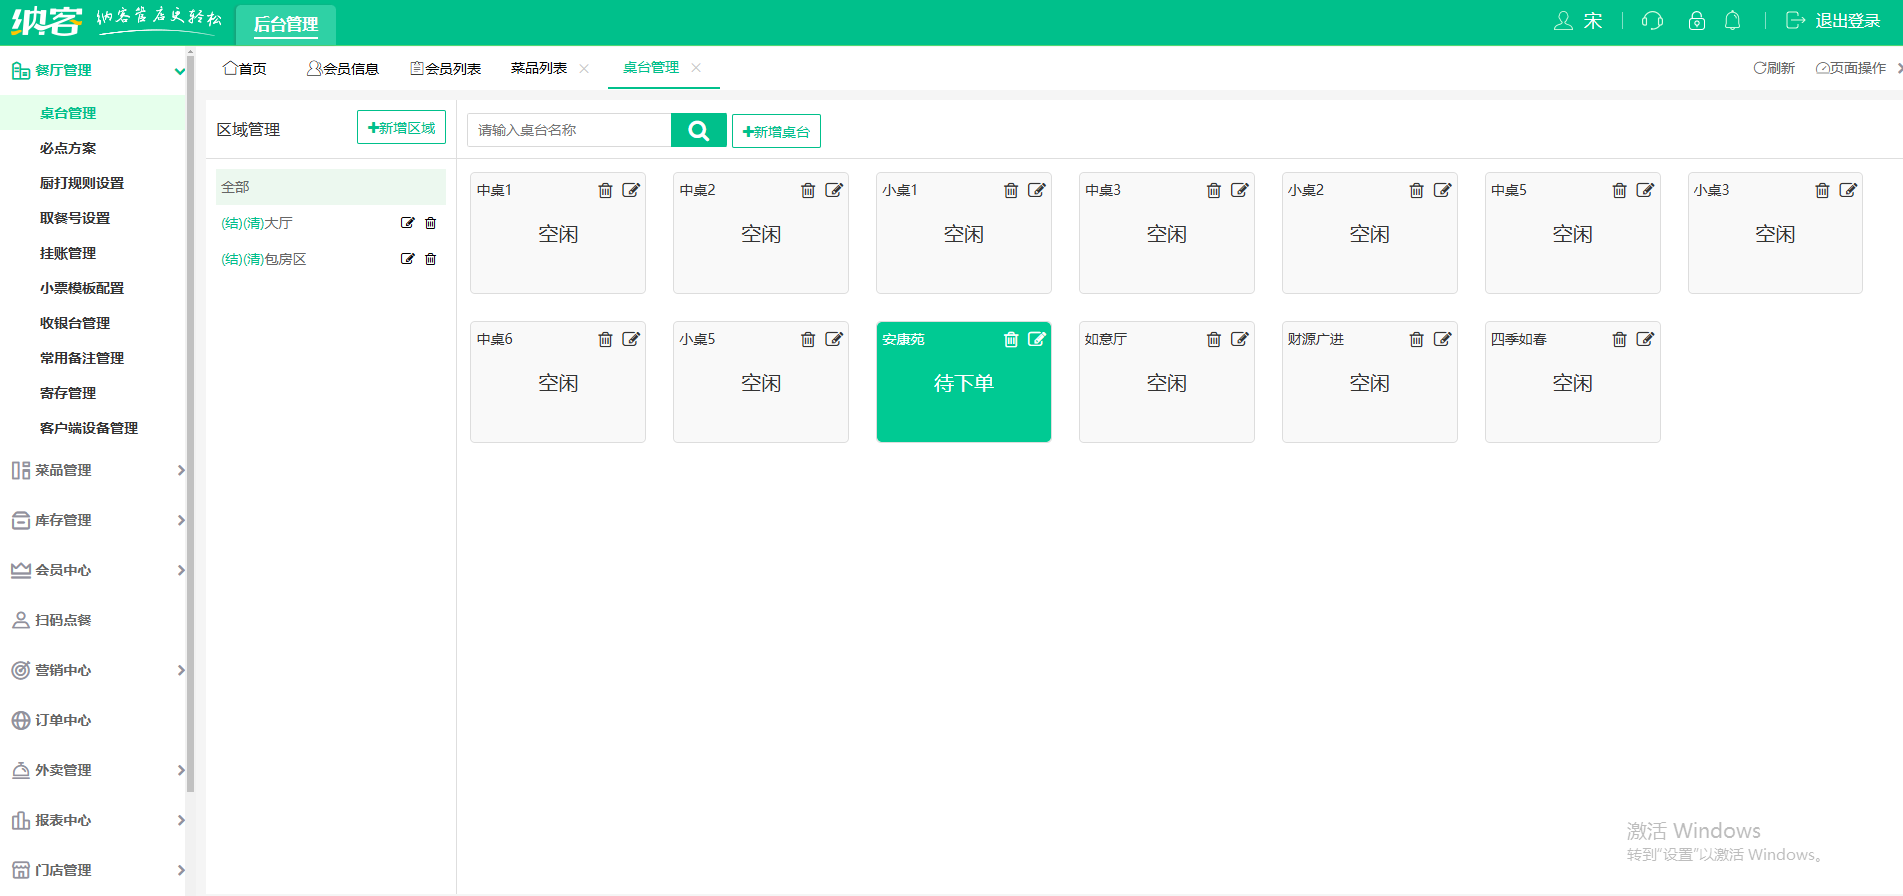Delete table 中桌1 with trash icon
1903x896 pixels.
click(605, 190)
